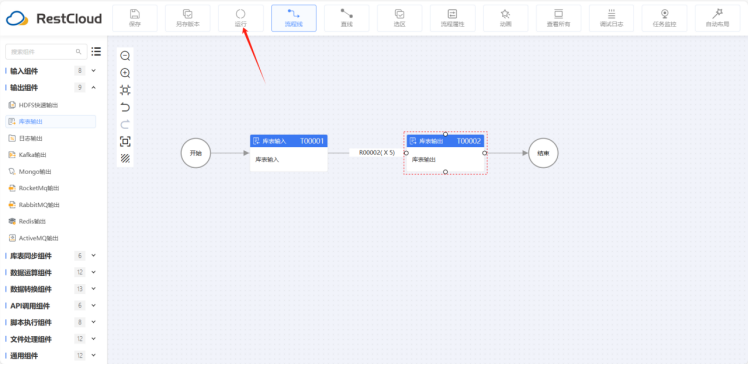Run the flow with 运行 button

[241, 18]
